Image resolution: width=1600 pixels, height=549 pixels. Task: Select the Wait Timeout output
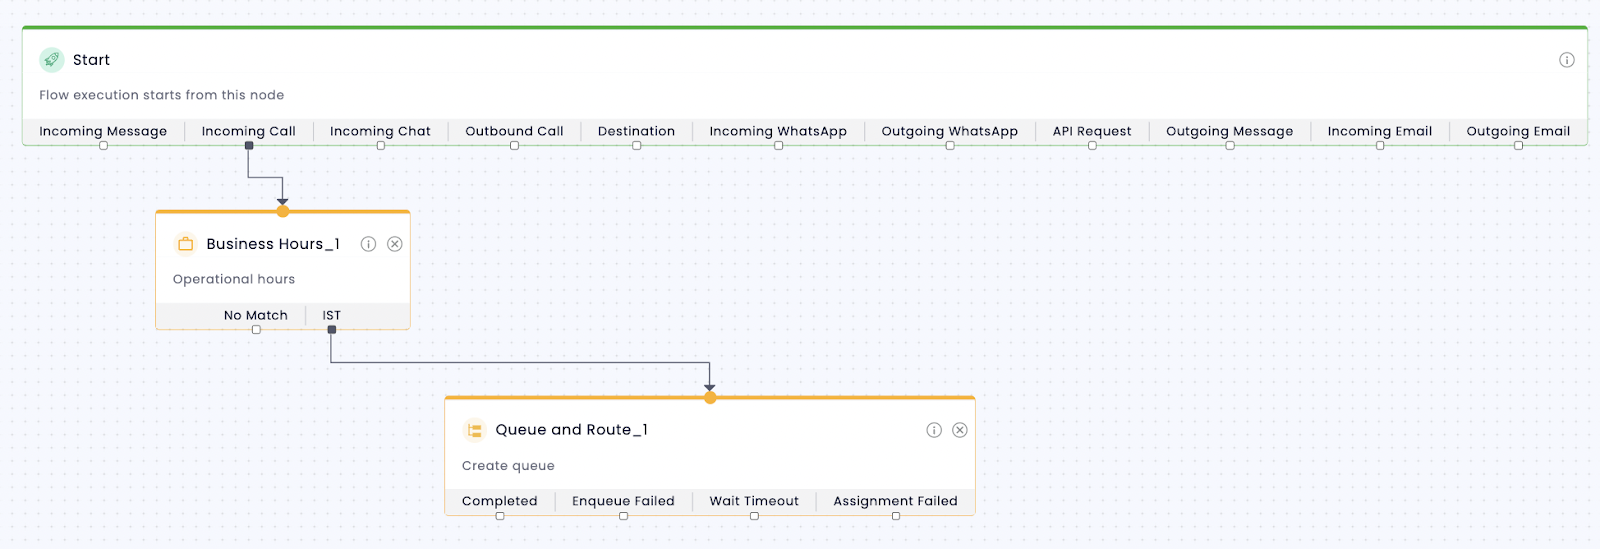[x=754, y=501]
